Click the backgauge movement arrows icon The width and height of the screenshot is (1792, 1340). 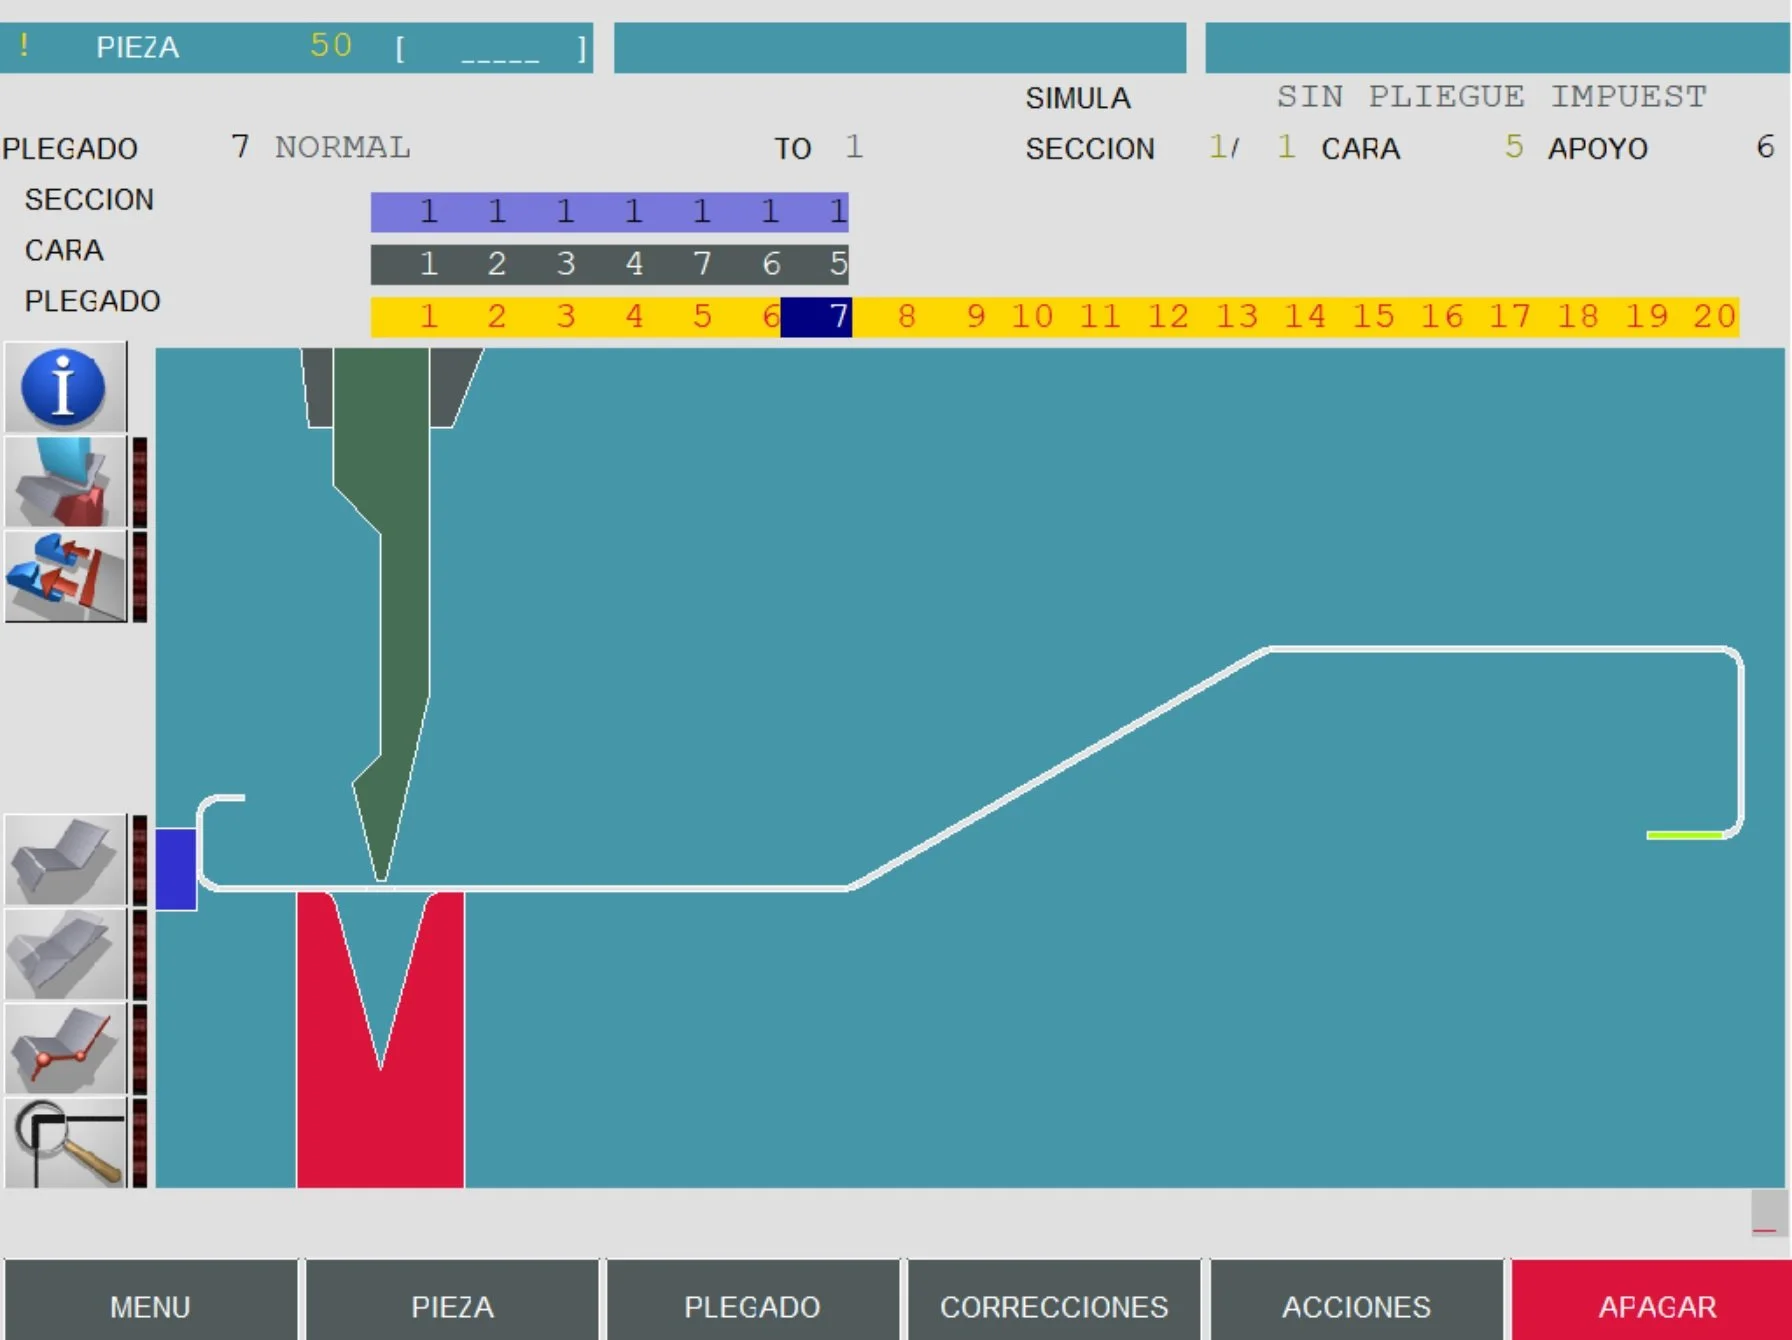65,576
